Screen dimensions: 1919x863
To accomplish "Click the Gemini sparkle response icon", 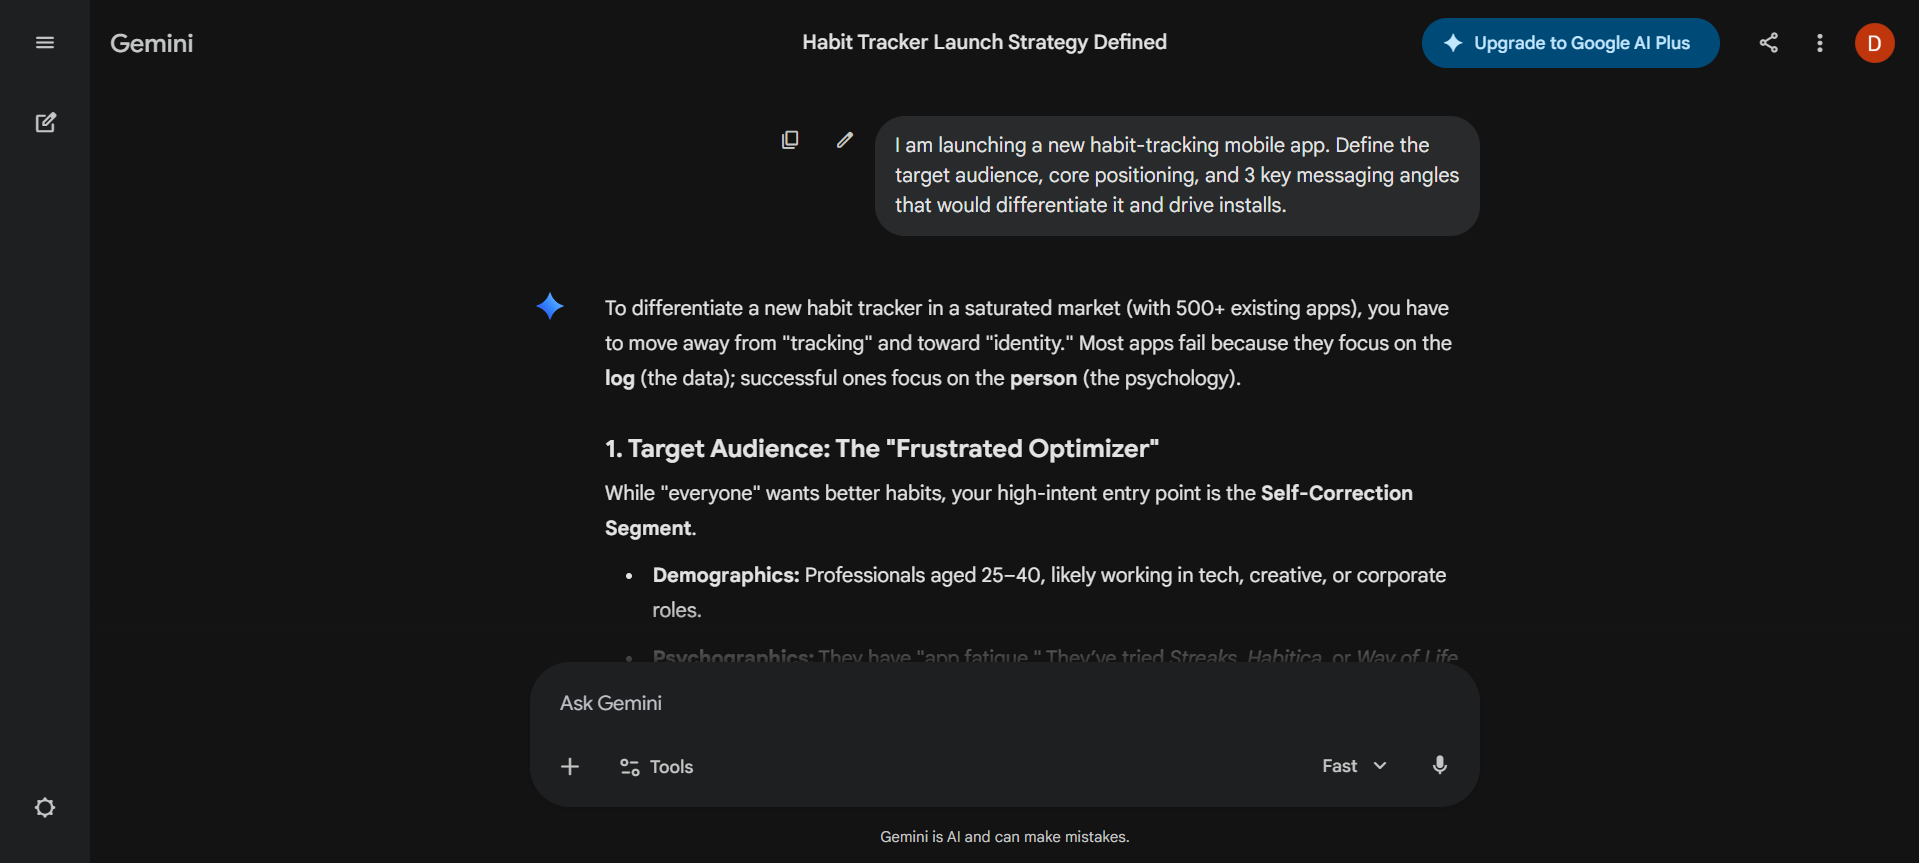I will [x=550, y=306].
